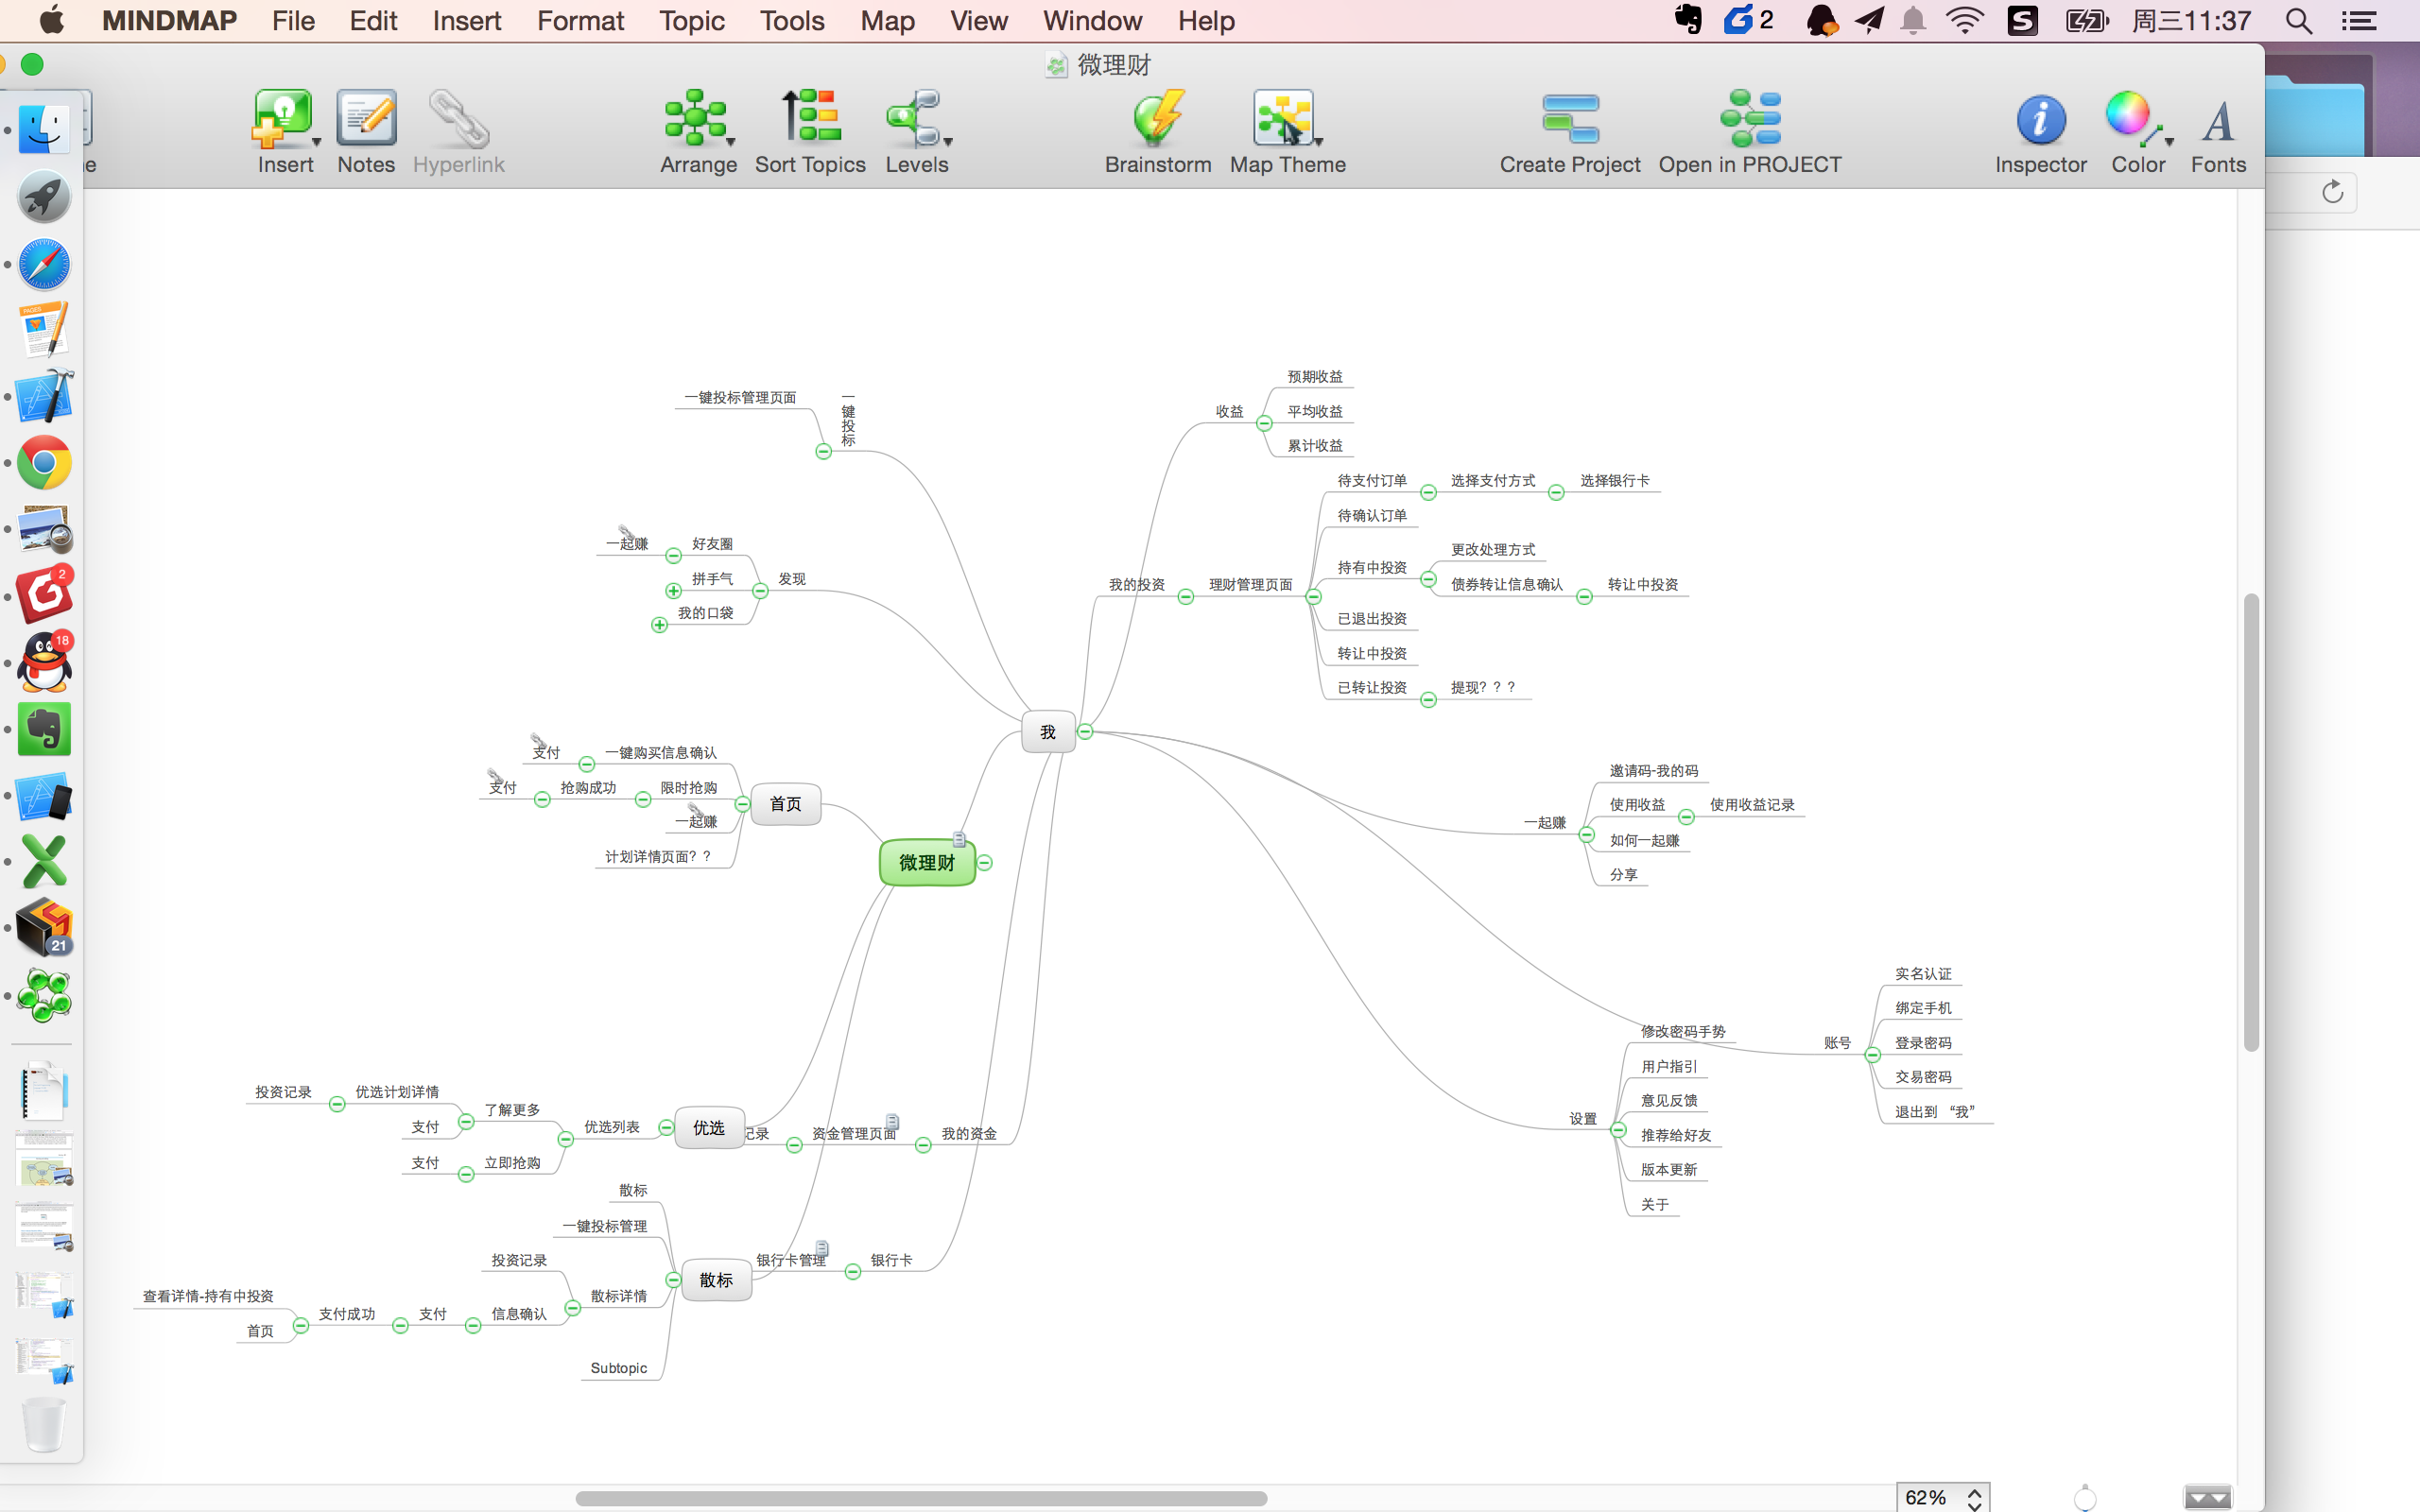
Task: Select the 优选 main topic
Action: tap(709, 1128)
